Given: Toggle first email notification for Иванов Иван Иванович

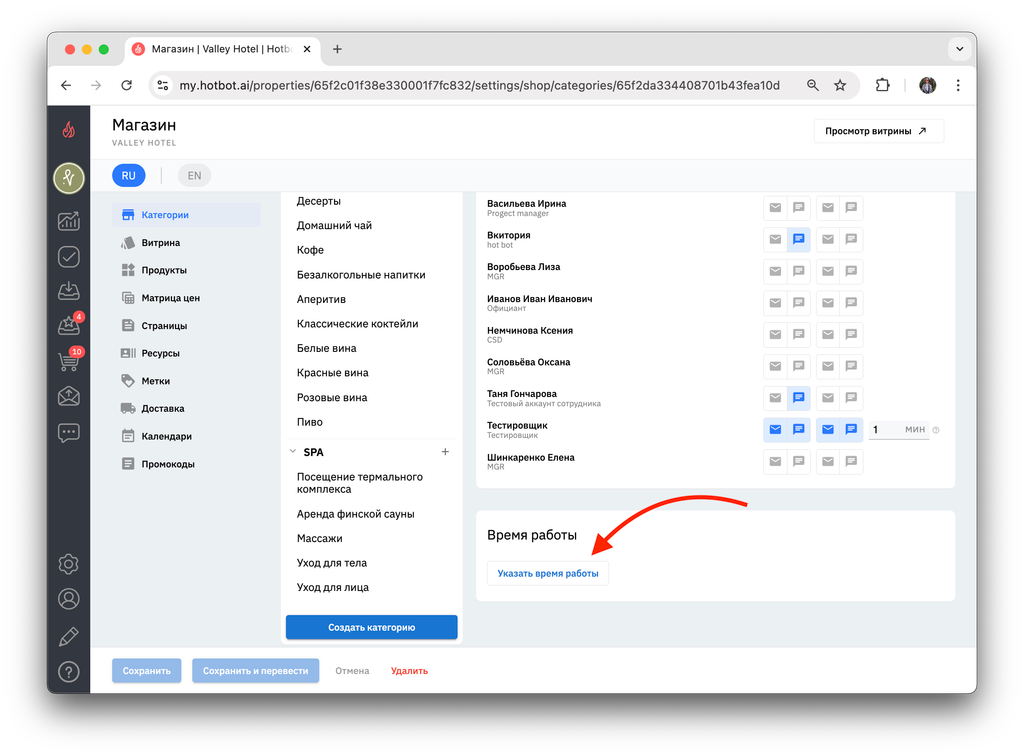Looking at the screenshot, I should [775, 302].
